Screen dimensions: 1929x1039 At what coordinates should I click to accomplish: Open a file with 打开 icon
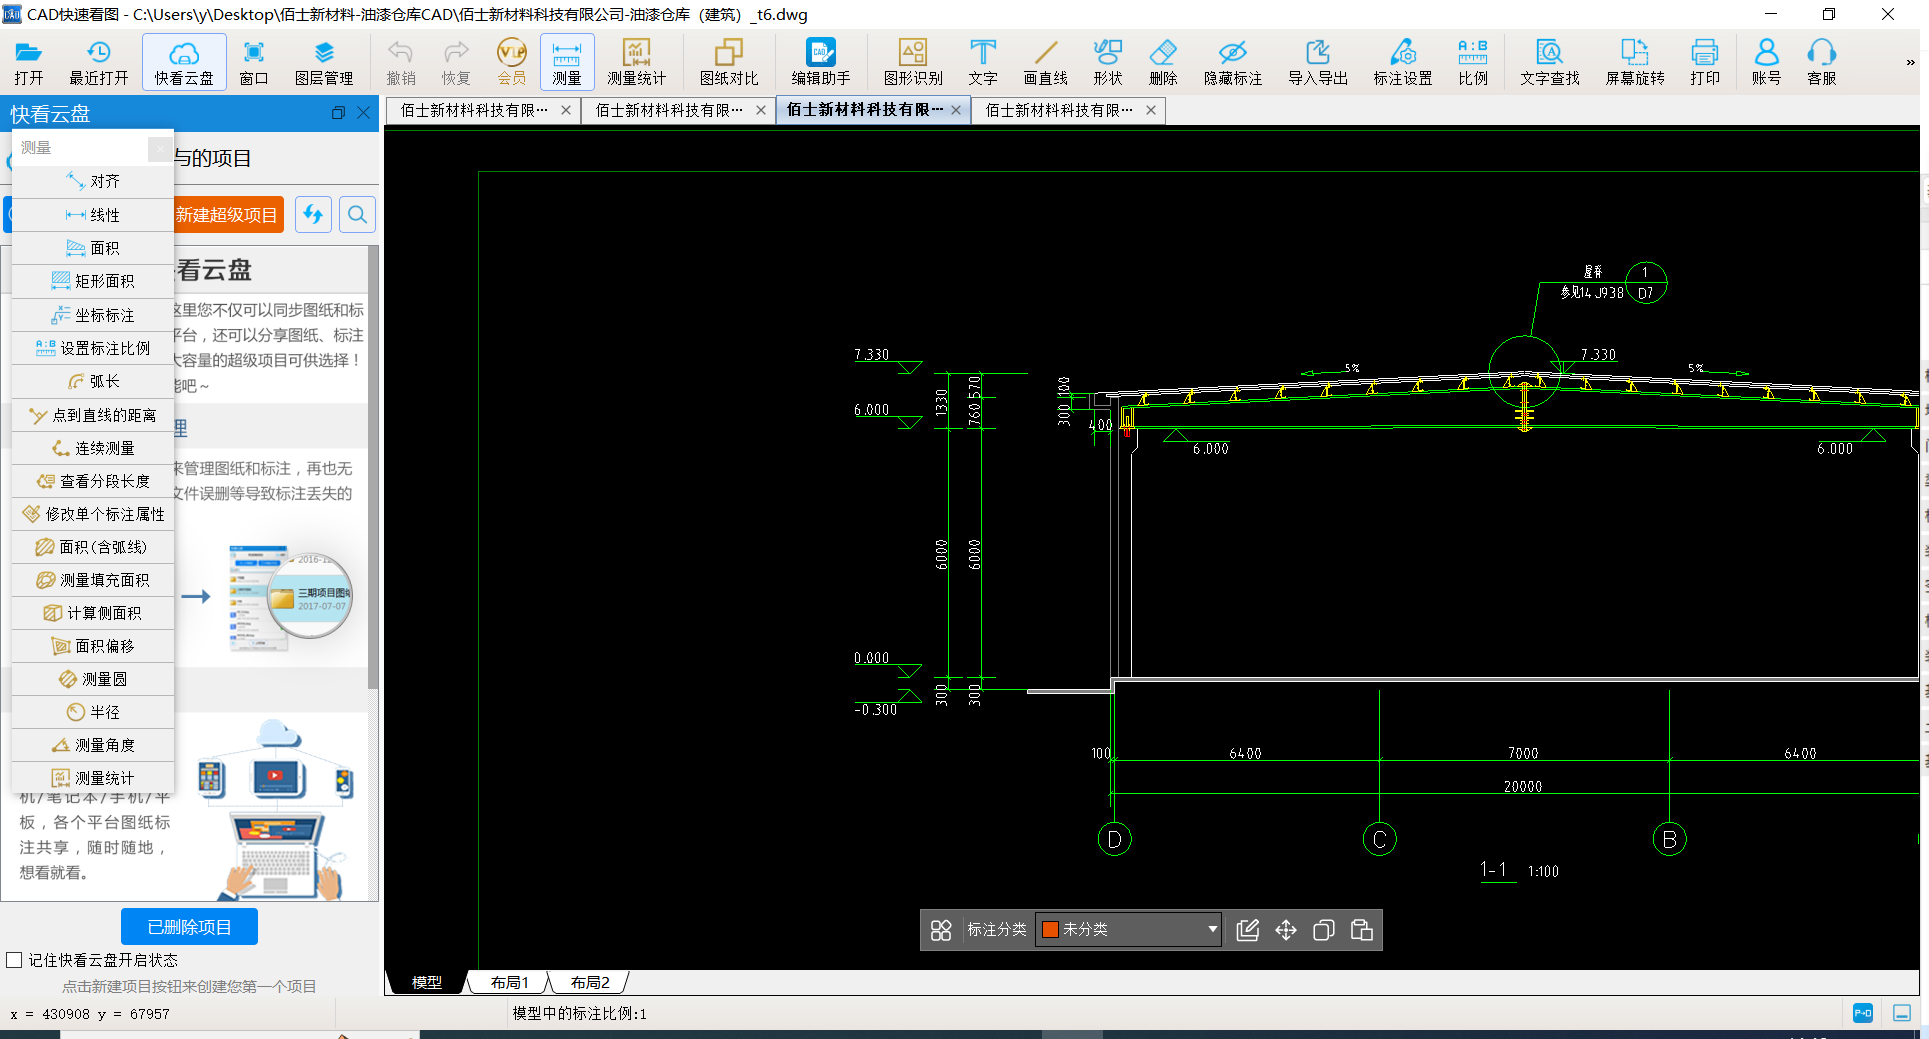pos(29,62)
